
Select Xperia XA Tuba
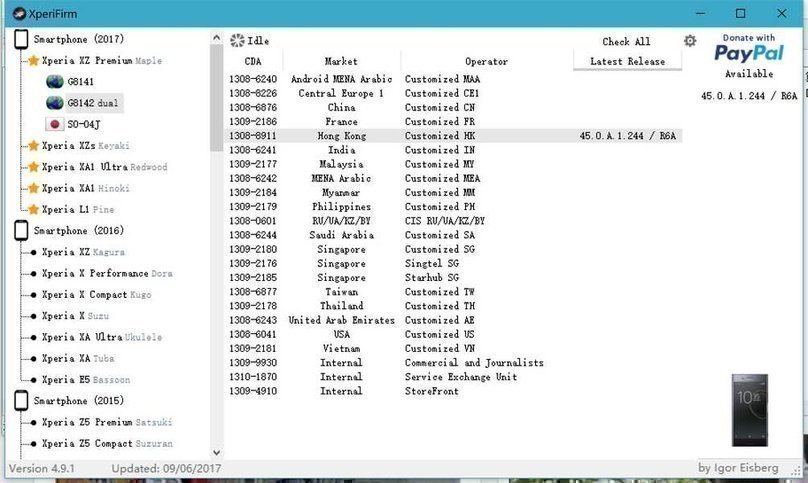click(78, 358)
